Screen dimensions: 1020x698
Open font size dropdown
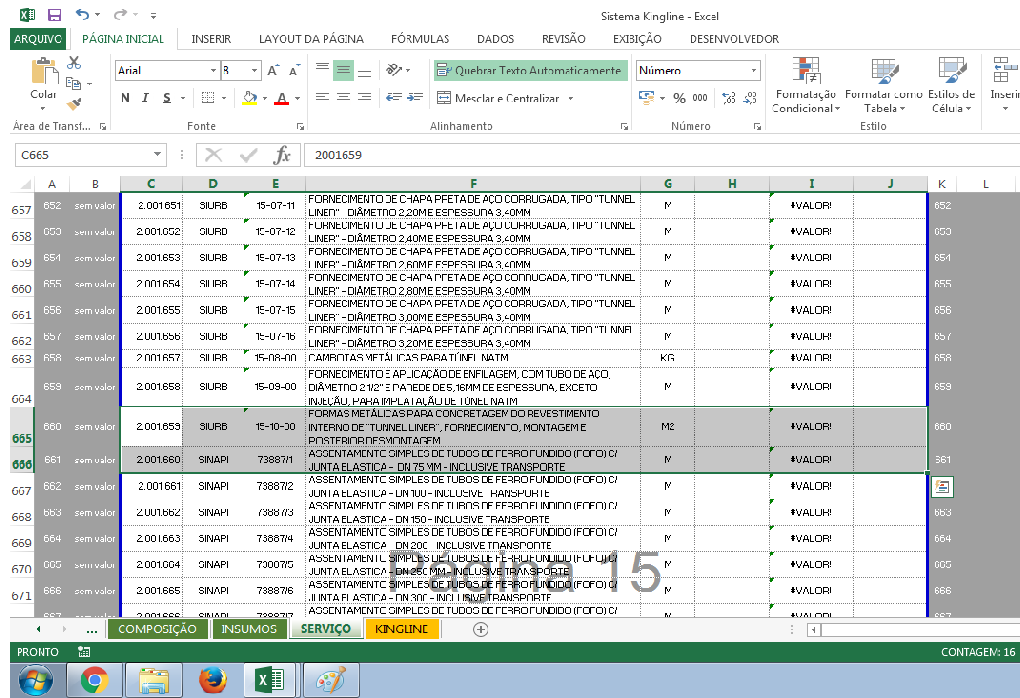[254, 70]
